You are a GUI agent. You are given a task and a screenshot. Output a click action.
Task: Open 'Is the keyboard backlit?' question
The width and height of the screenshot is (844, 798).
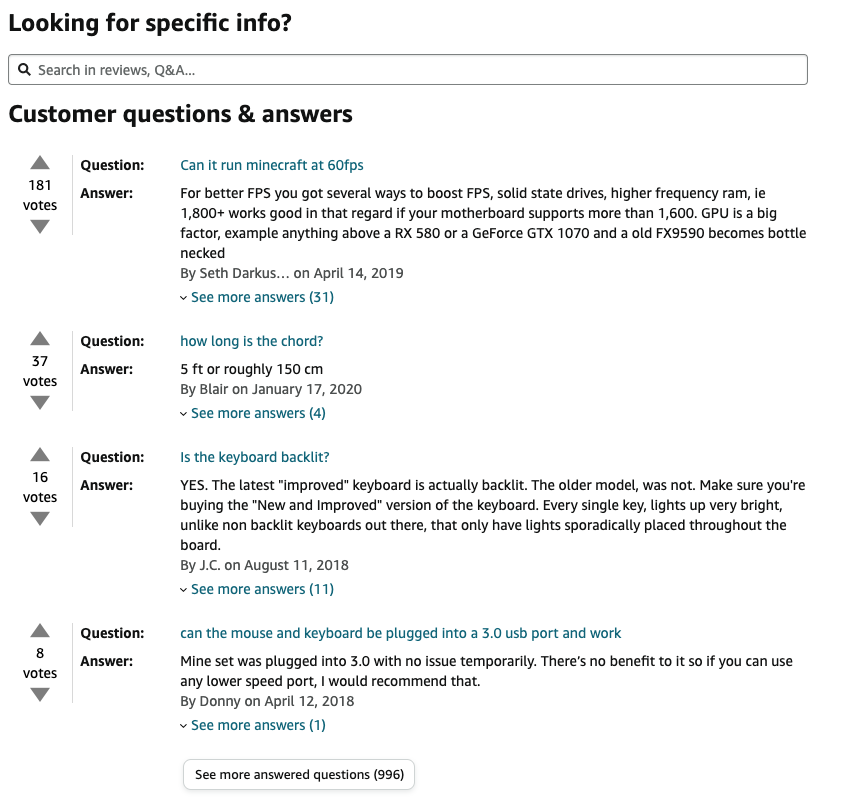click(x=254, y=457)
